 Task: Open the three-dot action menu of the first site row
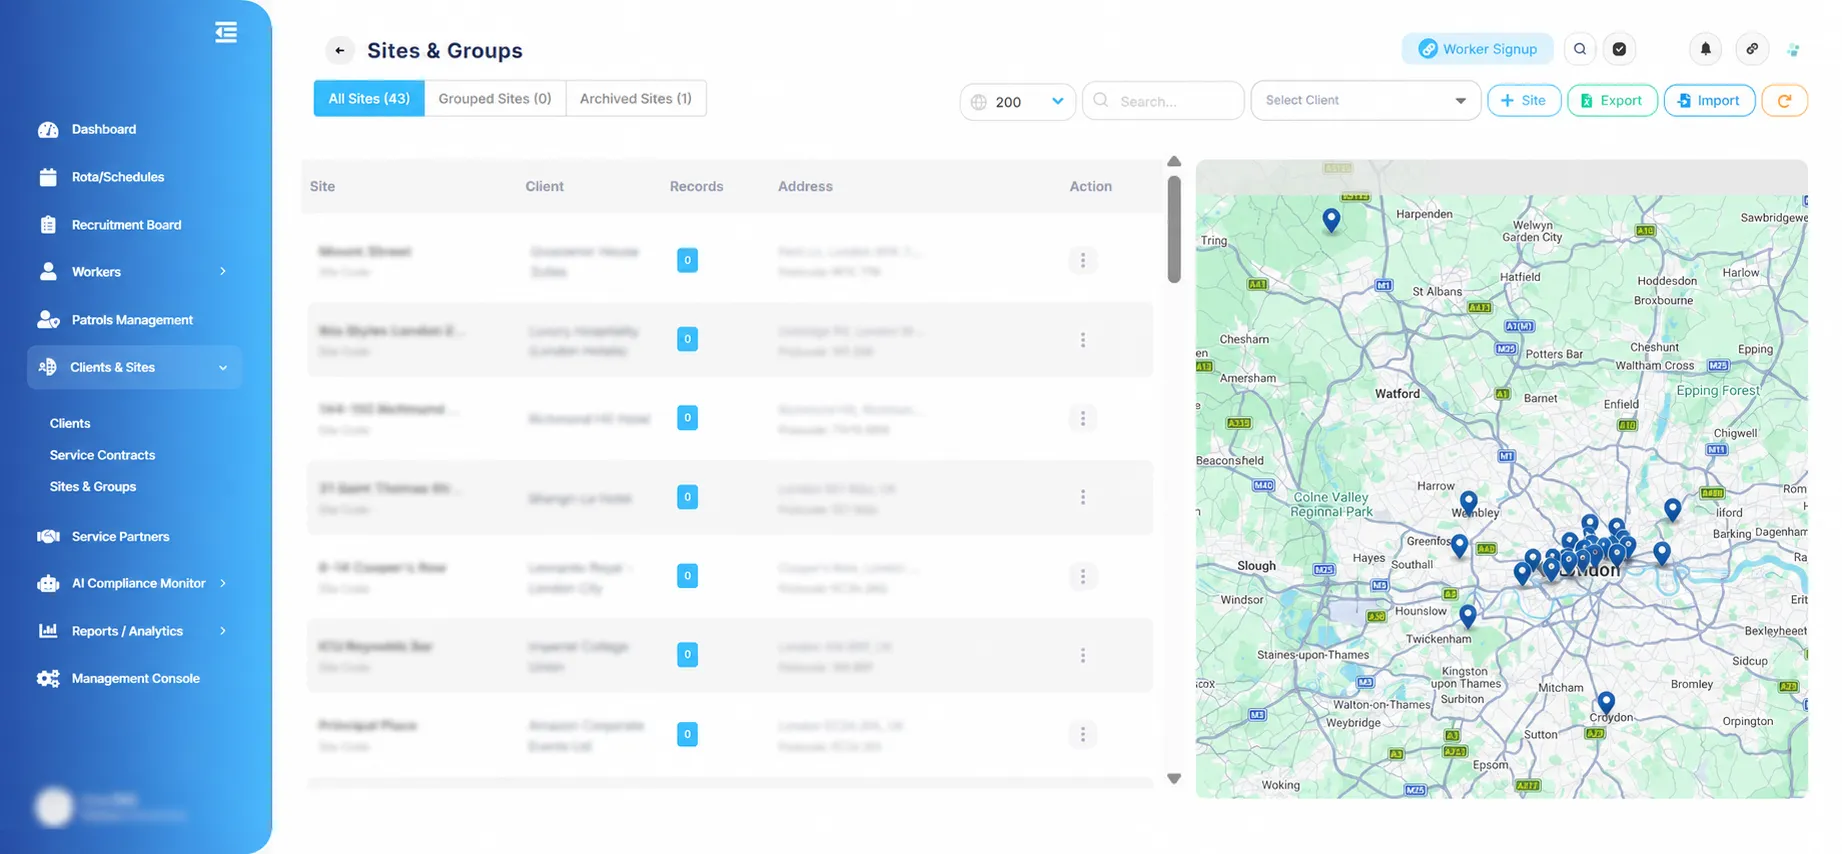pyautogui.click(x=1083, y=260)
